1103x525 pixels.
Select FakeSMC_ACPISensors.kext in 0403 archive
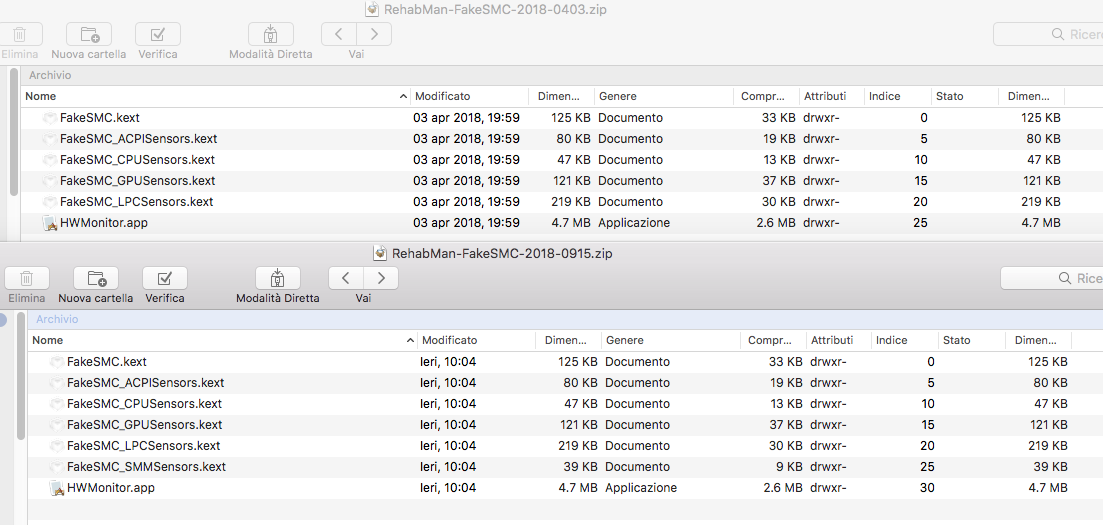138,139
